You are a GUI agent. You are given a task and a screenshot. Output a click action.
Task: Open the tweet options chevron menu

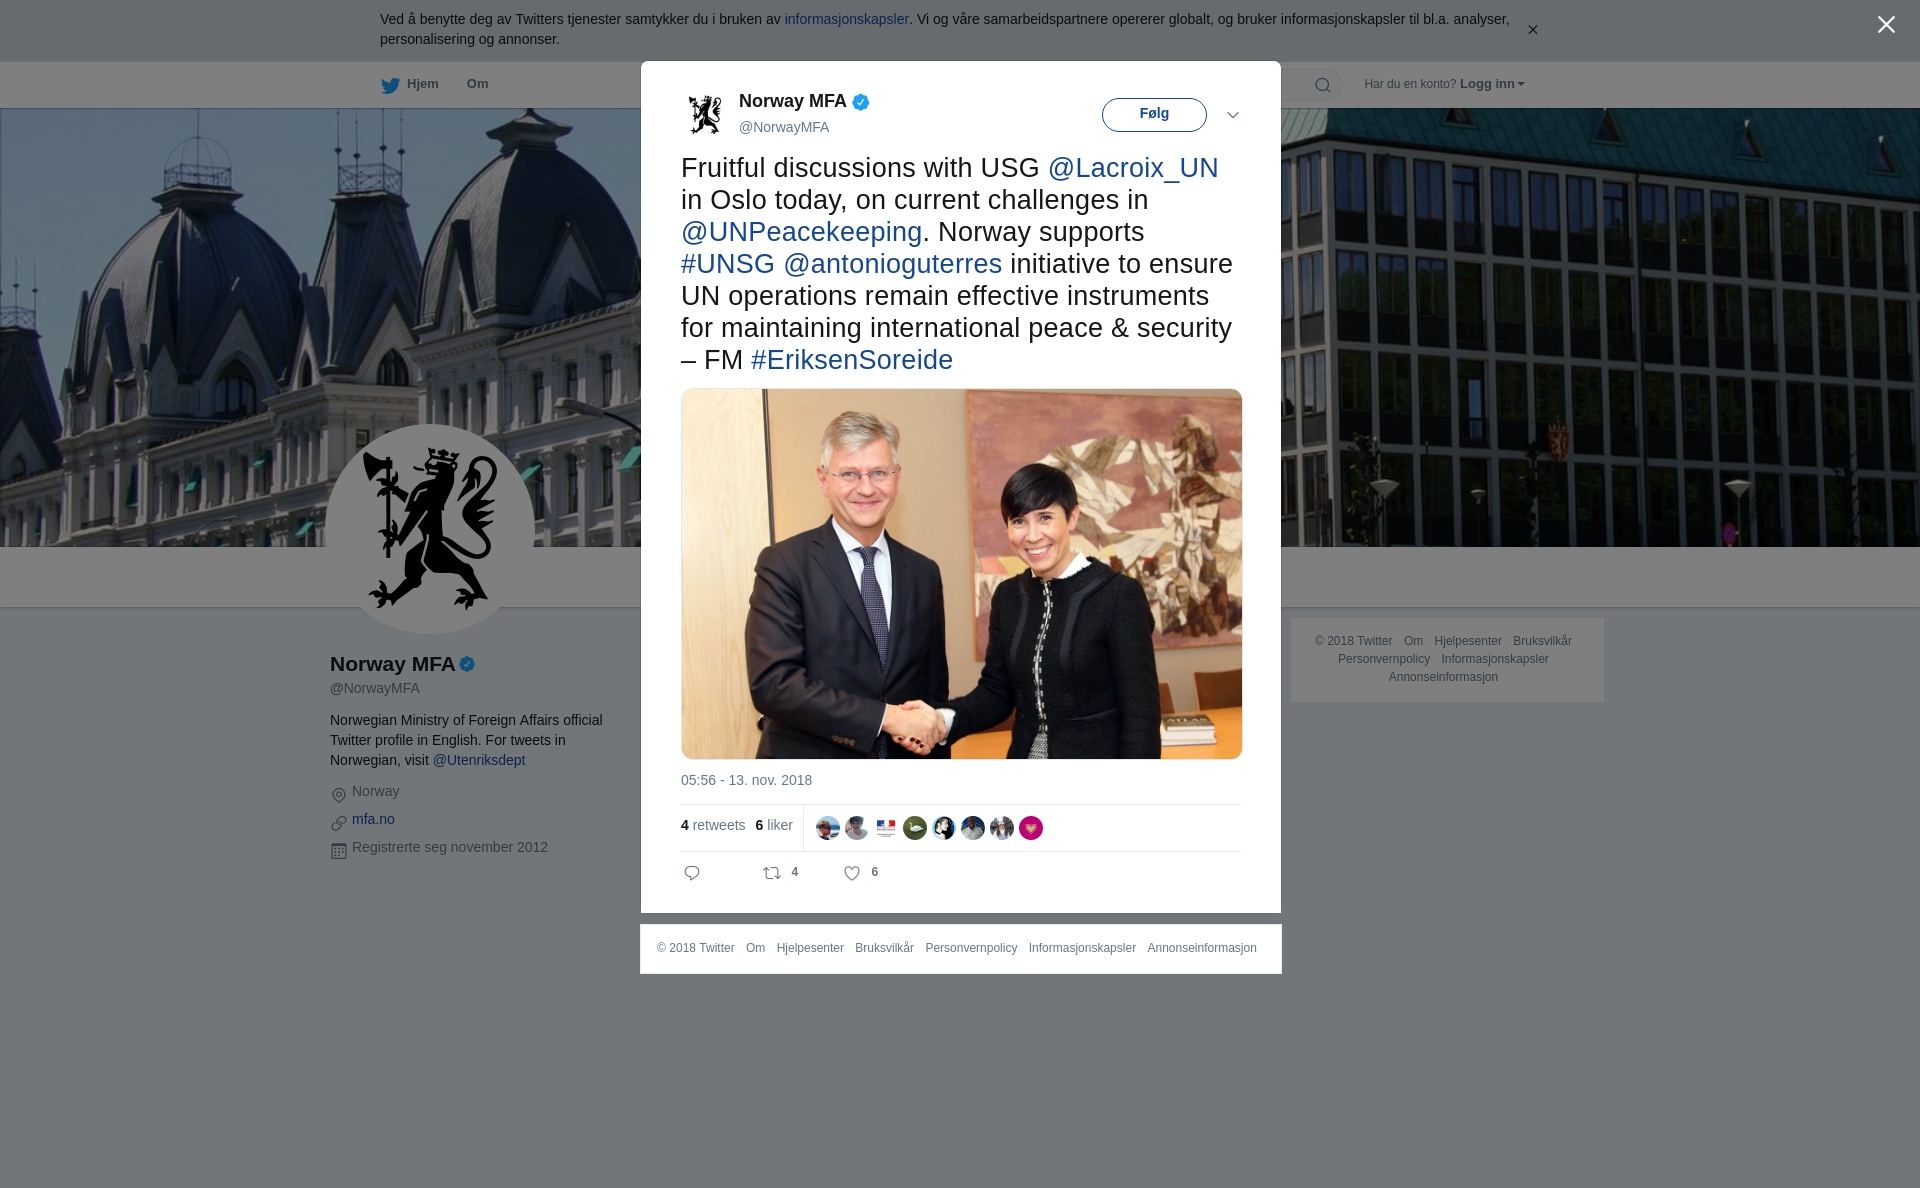(x=1233, y=115)
